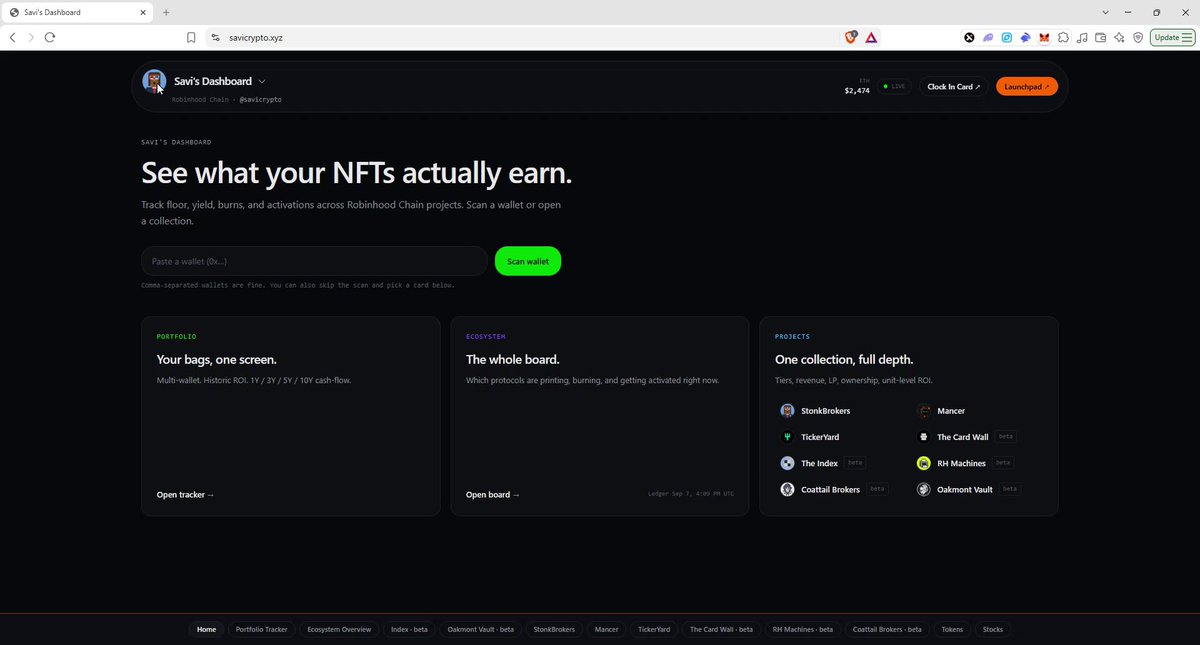Select Stocks in the bottom nav
1200x645 pixels.
(993, 630)
